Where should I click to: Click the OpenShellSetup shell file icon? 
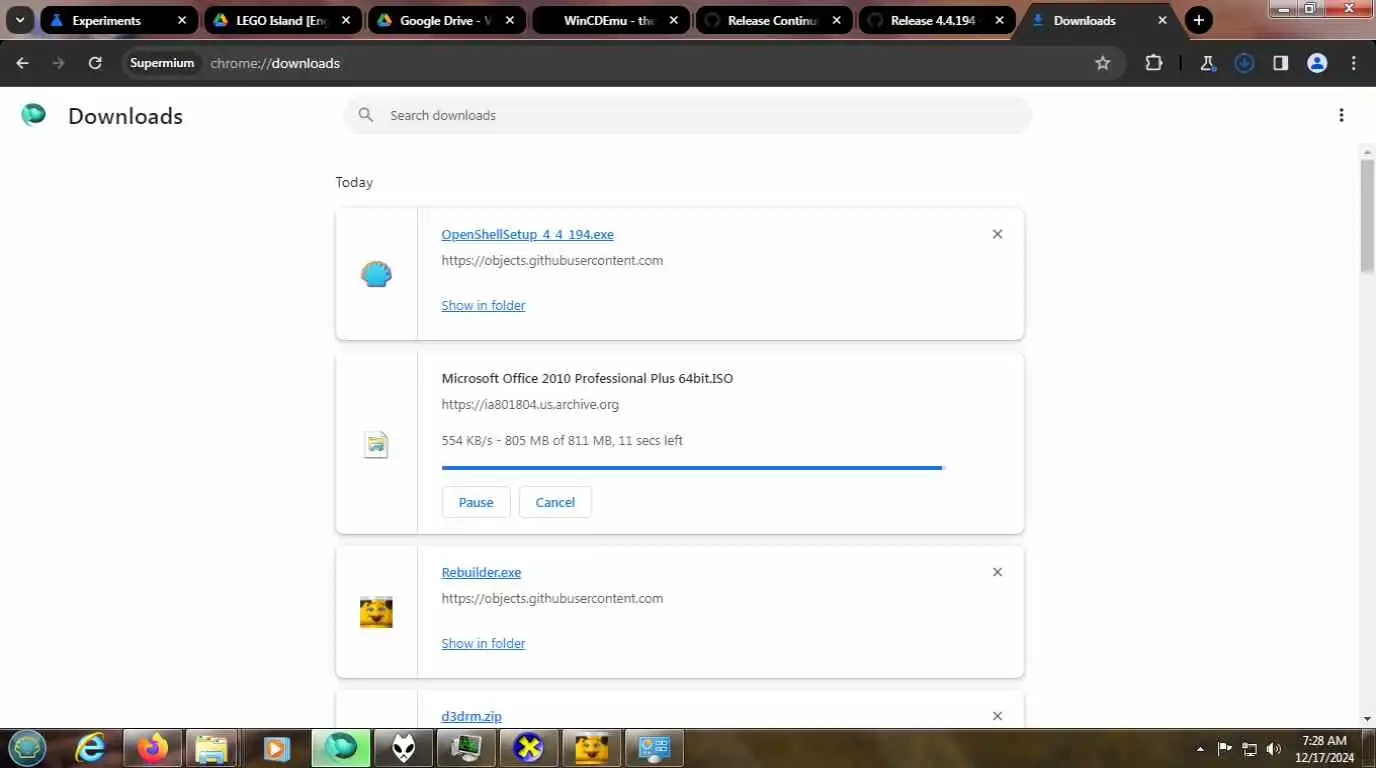376,274
